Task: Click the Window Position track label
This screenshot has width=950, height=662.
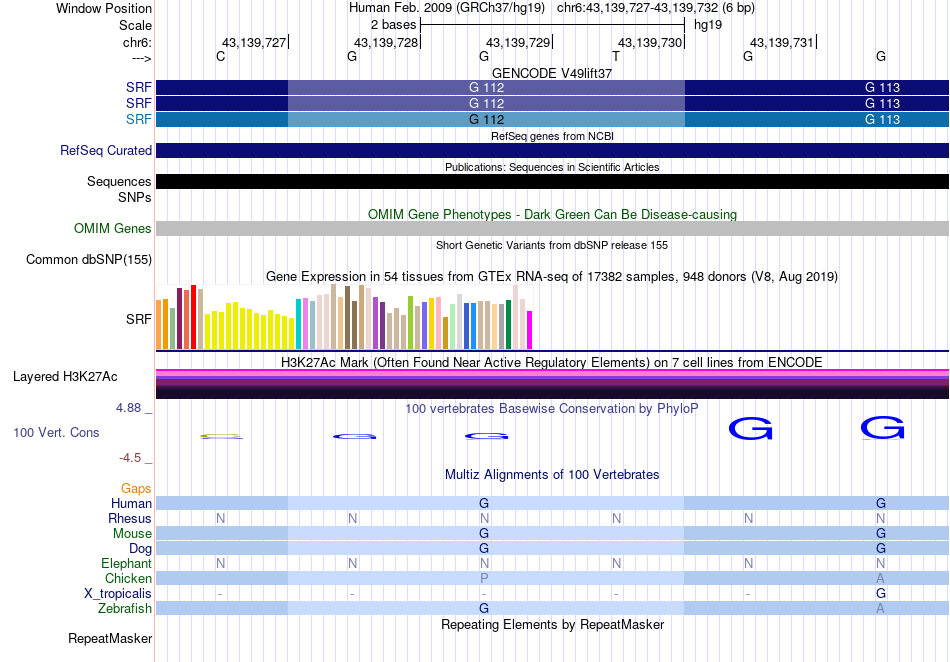Action: coord(104,8)
